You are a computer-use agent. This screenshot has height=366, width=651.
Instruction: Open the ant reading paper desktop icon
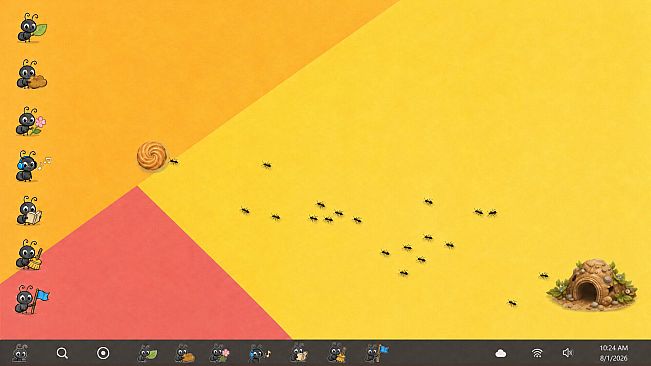pos(29,211)
